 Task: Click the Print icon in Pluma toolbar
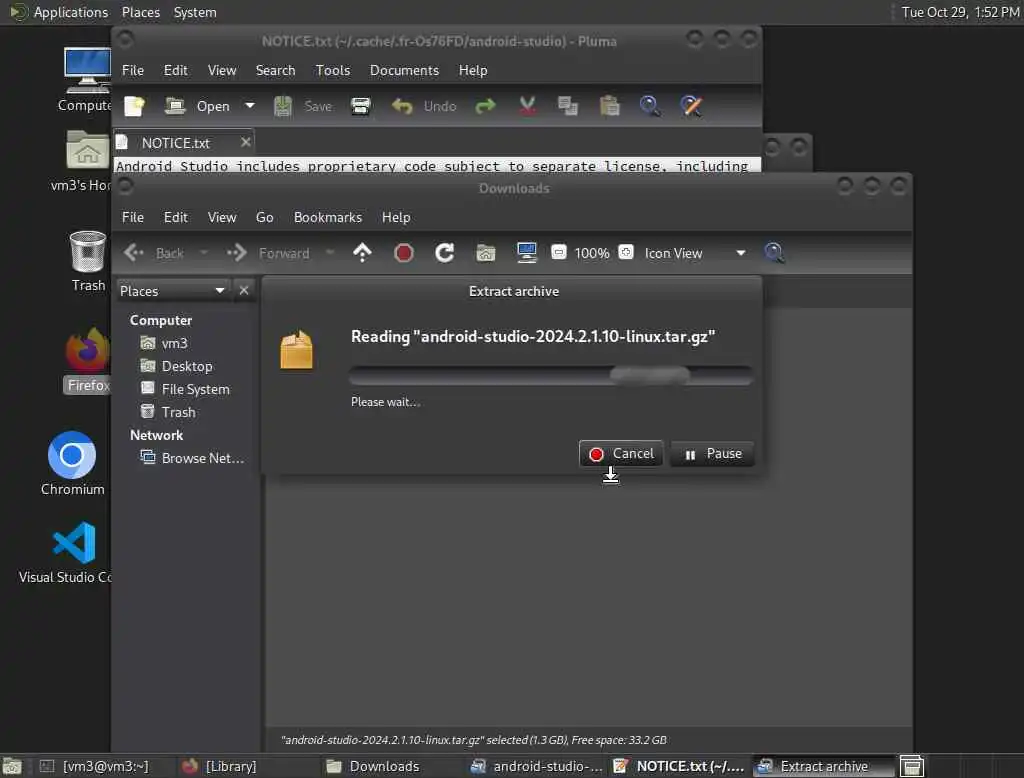[360, 106]
